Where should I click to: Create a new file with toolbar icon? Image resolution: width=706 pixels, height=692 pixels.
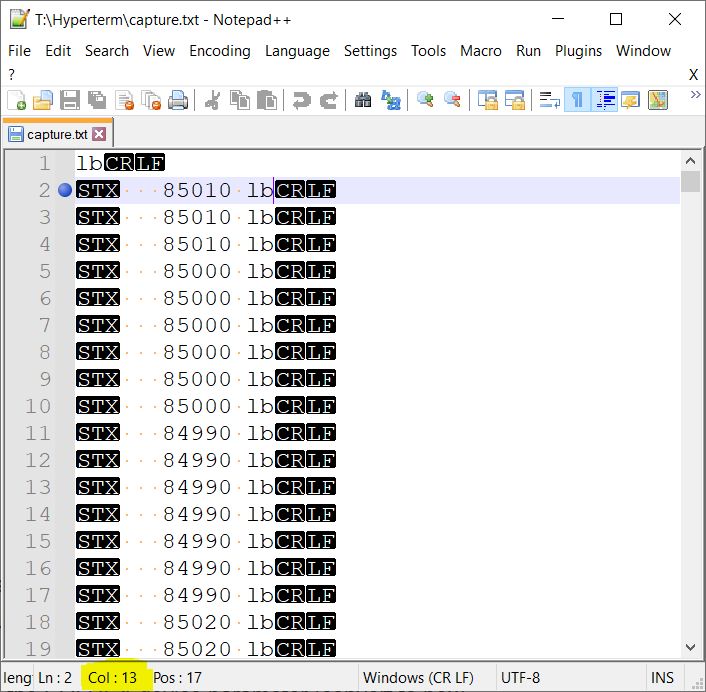point(17,100)
